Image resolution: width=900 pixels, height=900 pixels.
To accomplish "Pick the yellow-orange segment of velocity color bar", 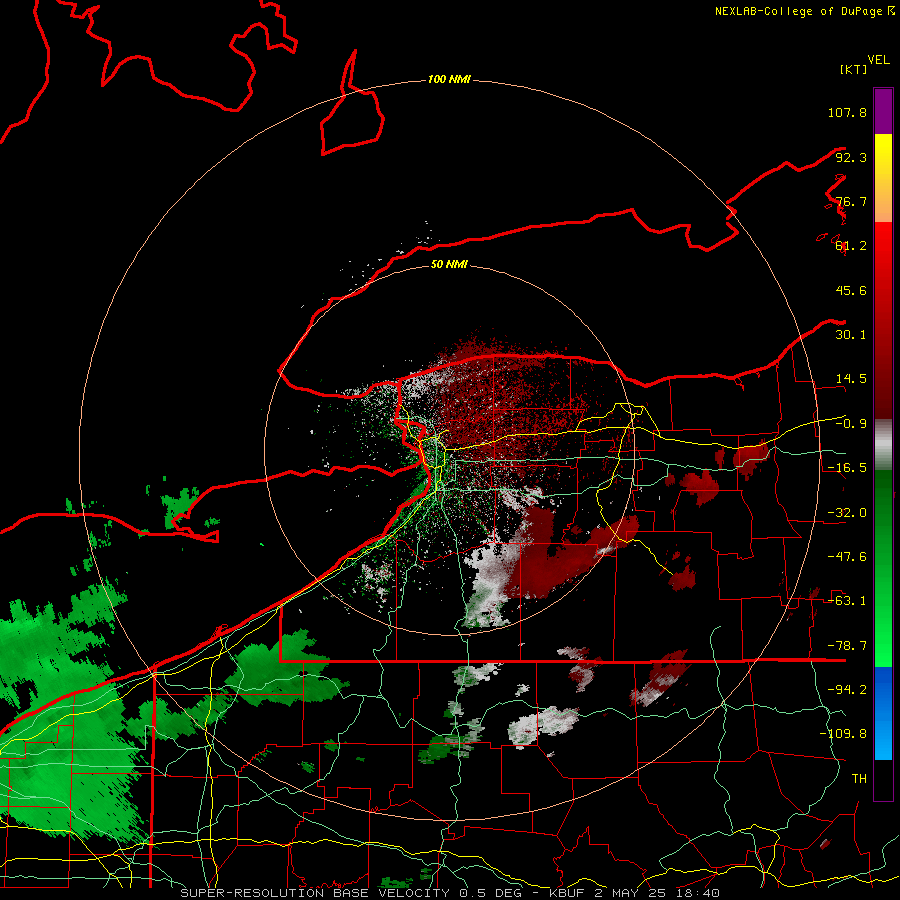I will (883, 179).
